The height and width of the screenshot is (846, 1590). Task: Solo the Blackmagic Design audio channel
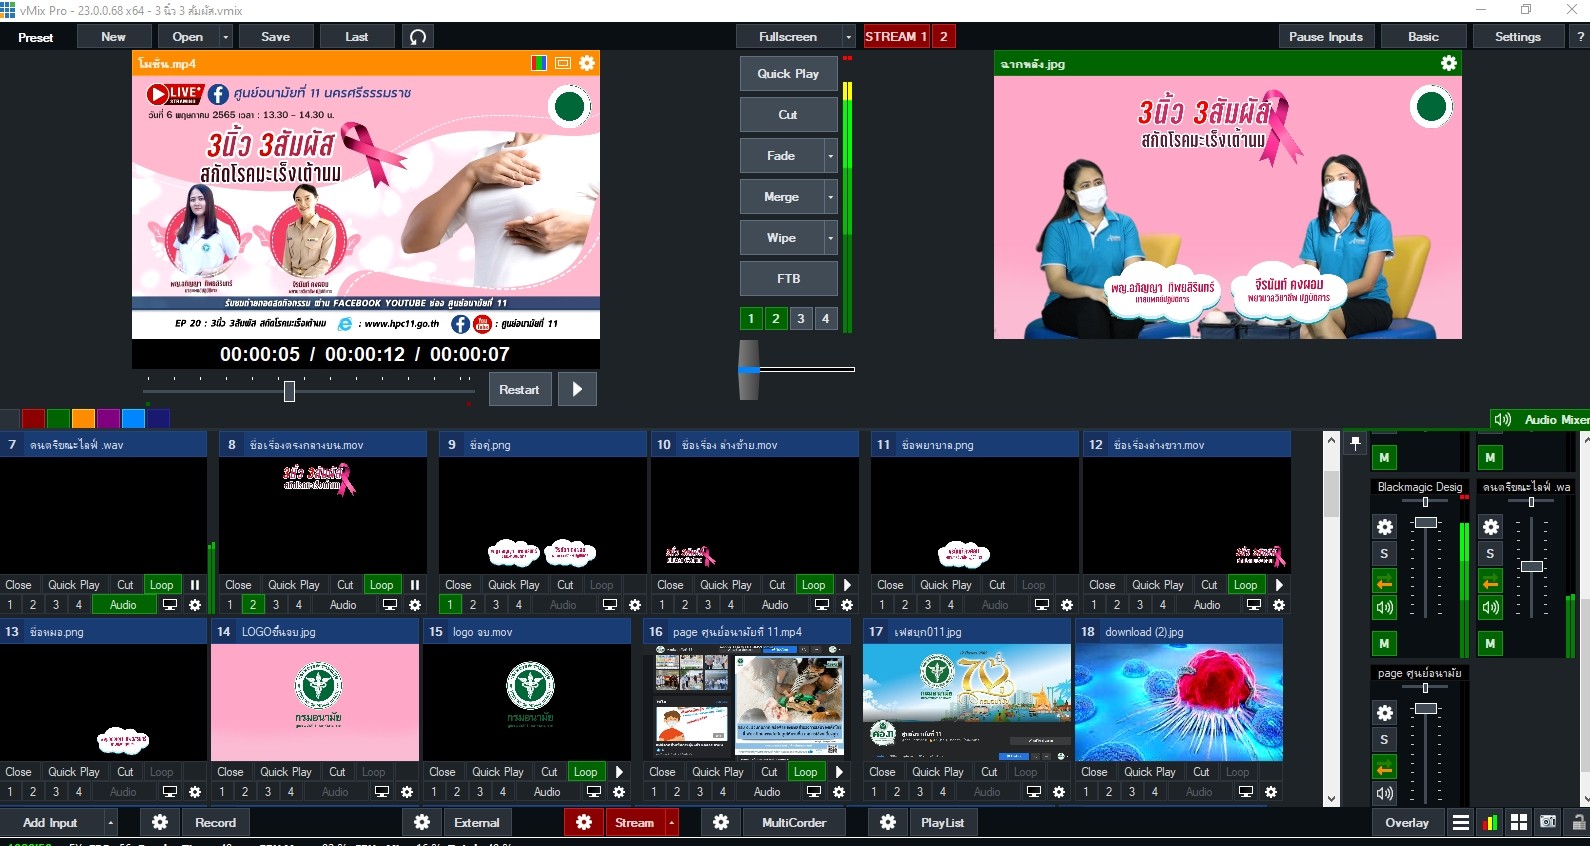pyautogui.click(x=1385, y=554)
